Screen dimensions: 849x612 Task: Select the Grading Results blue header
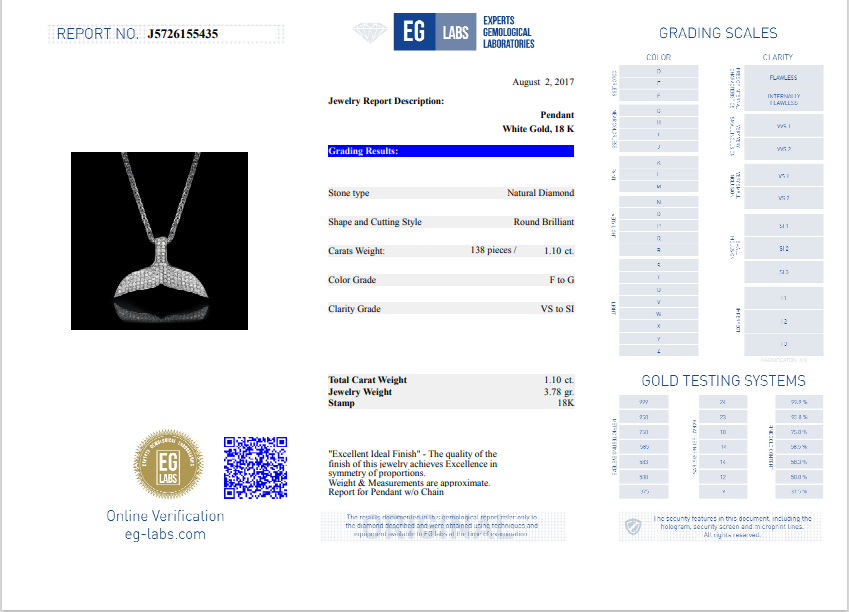(x=450, y=151)
